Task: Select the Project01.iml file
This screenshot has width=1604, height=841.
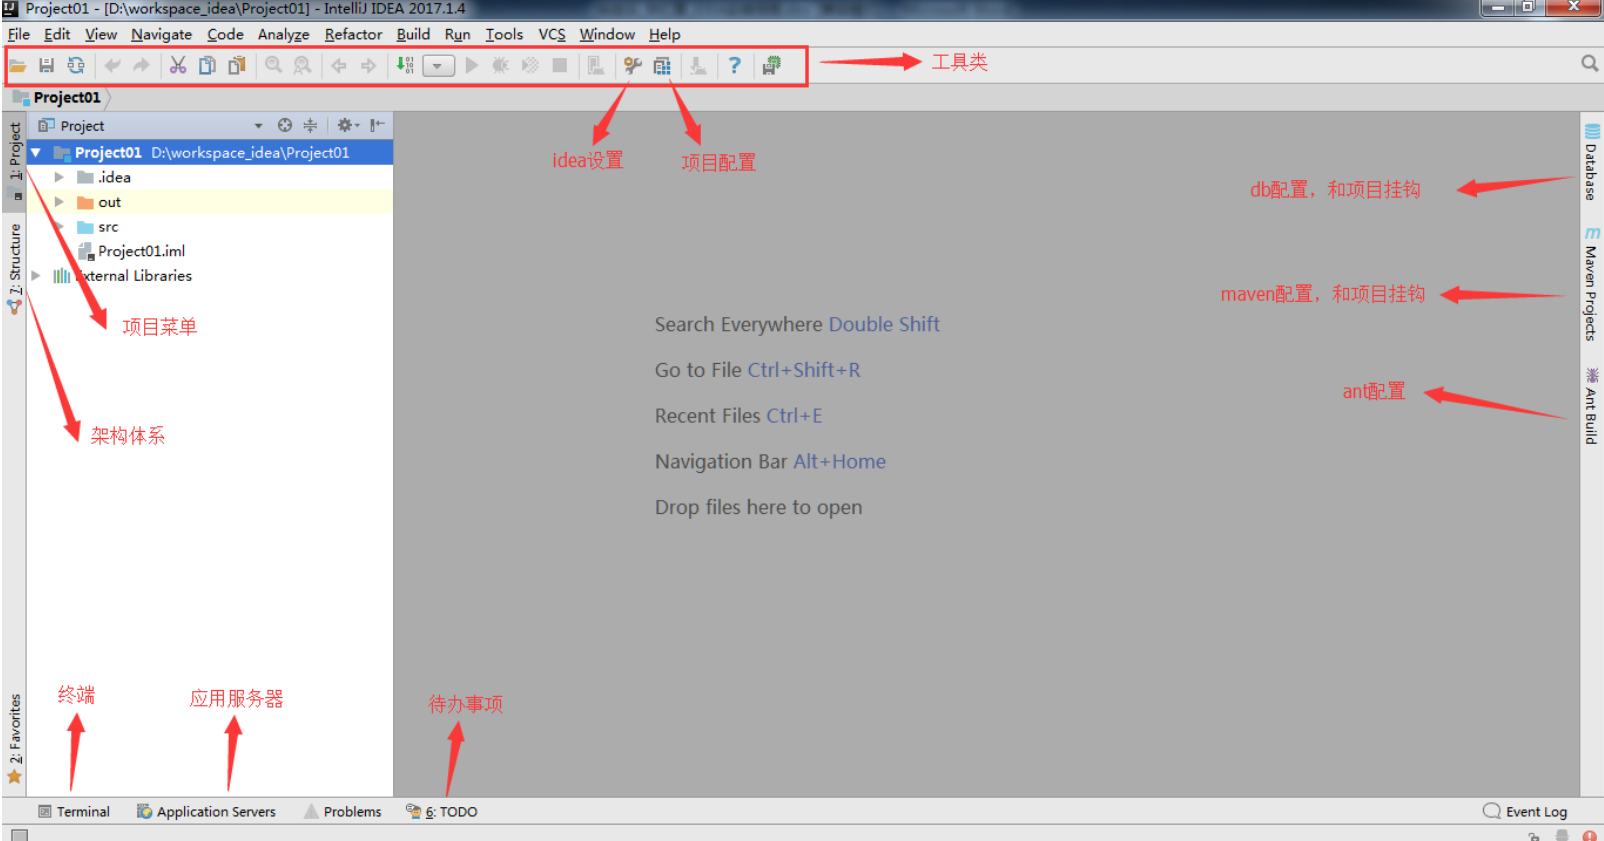Action: coord(131,251)
